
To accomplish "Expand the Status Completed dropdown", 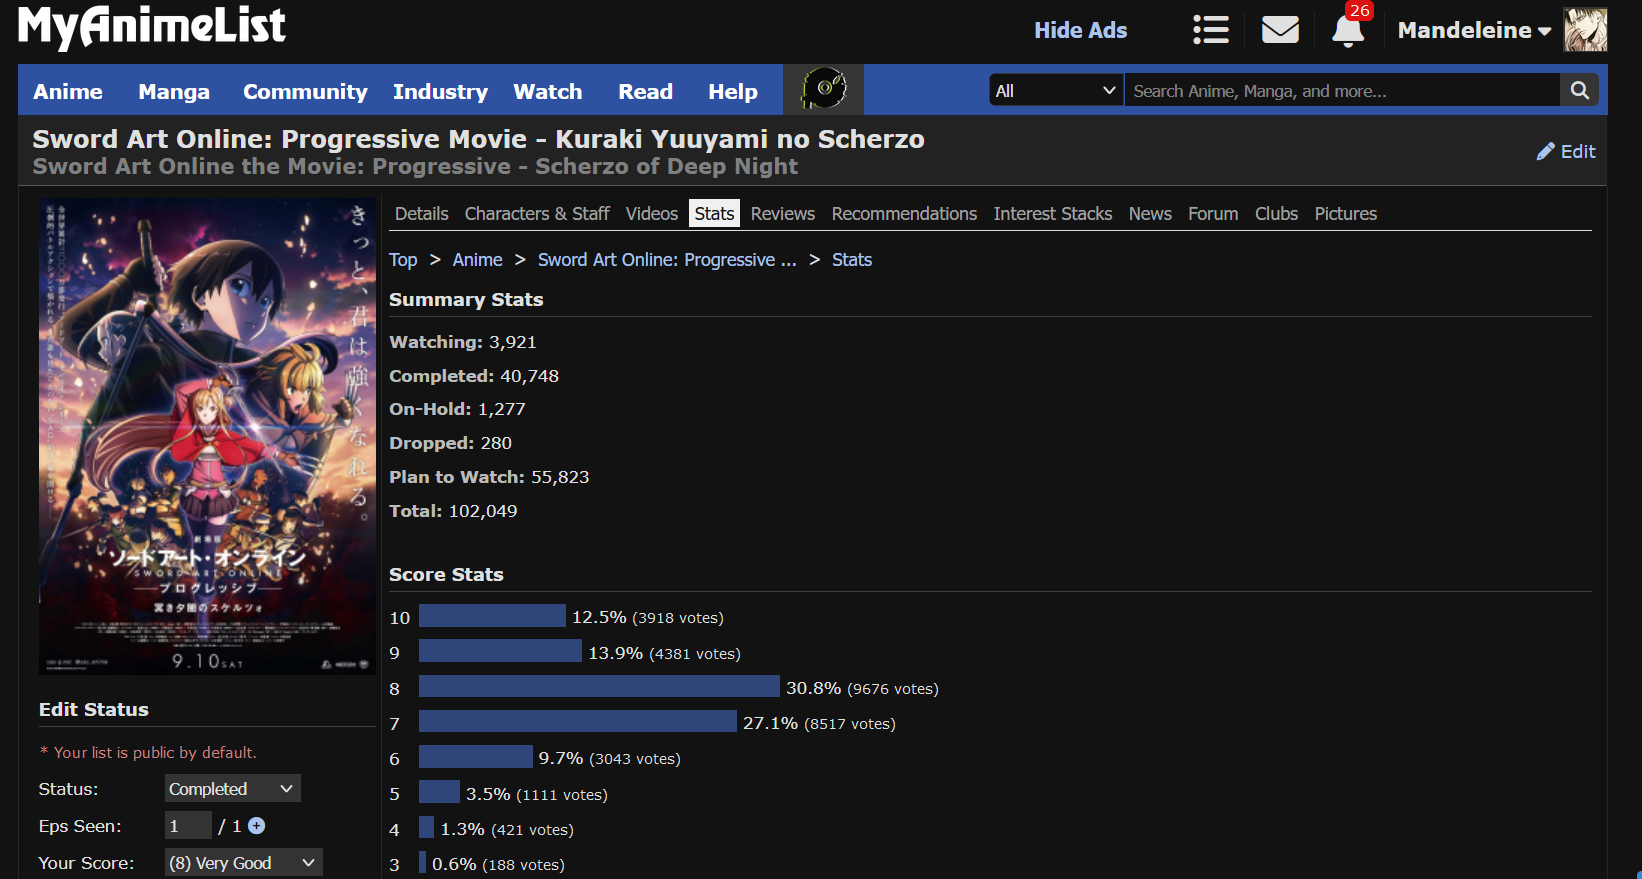I will point(232,789).
